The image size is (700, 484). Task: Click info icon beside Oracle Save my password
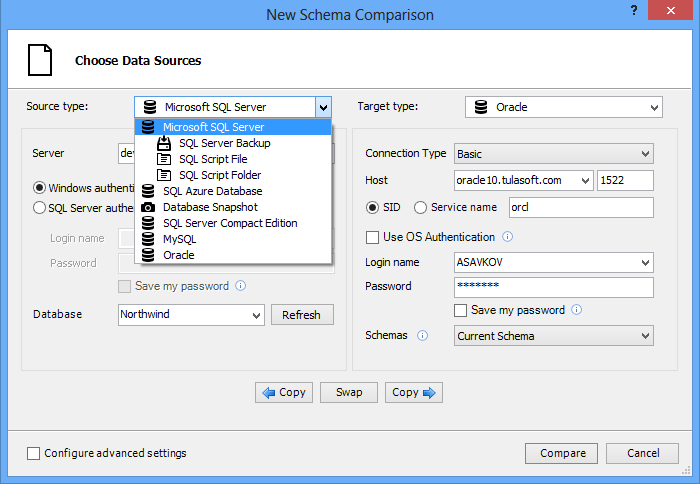[577, 309]
